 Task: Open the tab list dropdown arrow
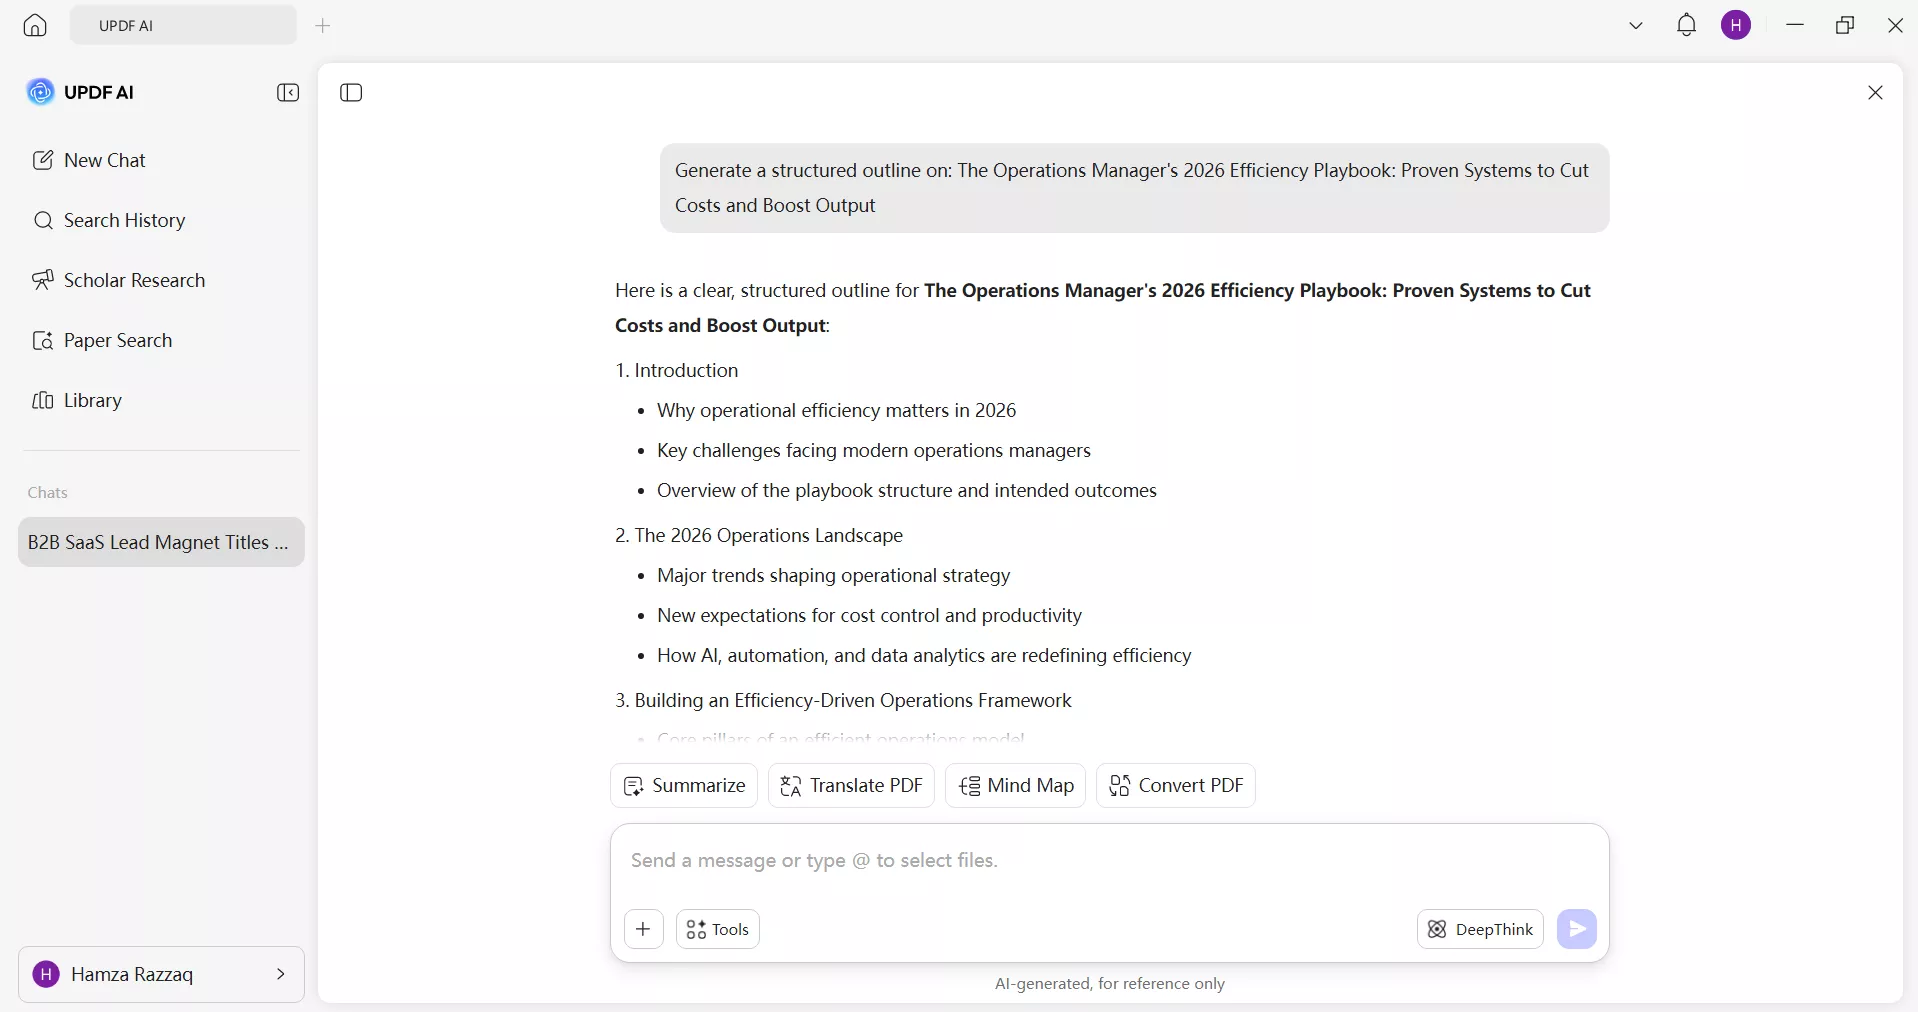pyautogui.click(x=1635, y=25)
